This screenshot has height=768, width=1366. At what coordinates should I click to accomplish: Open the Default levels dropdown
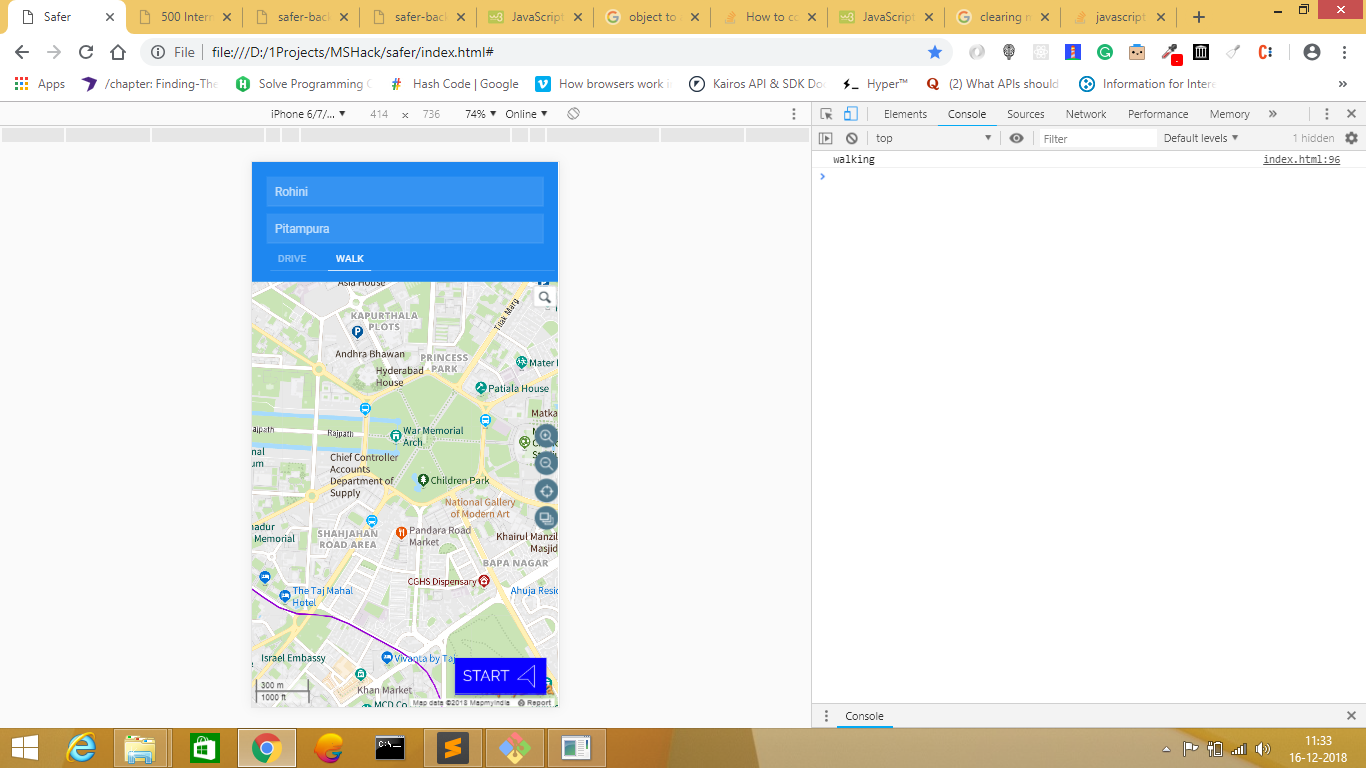coord(1201,139)
